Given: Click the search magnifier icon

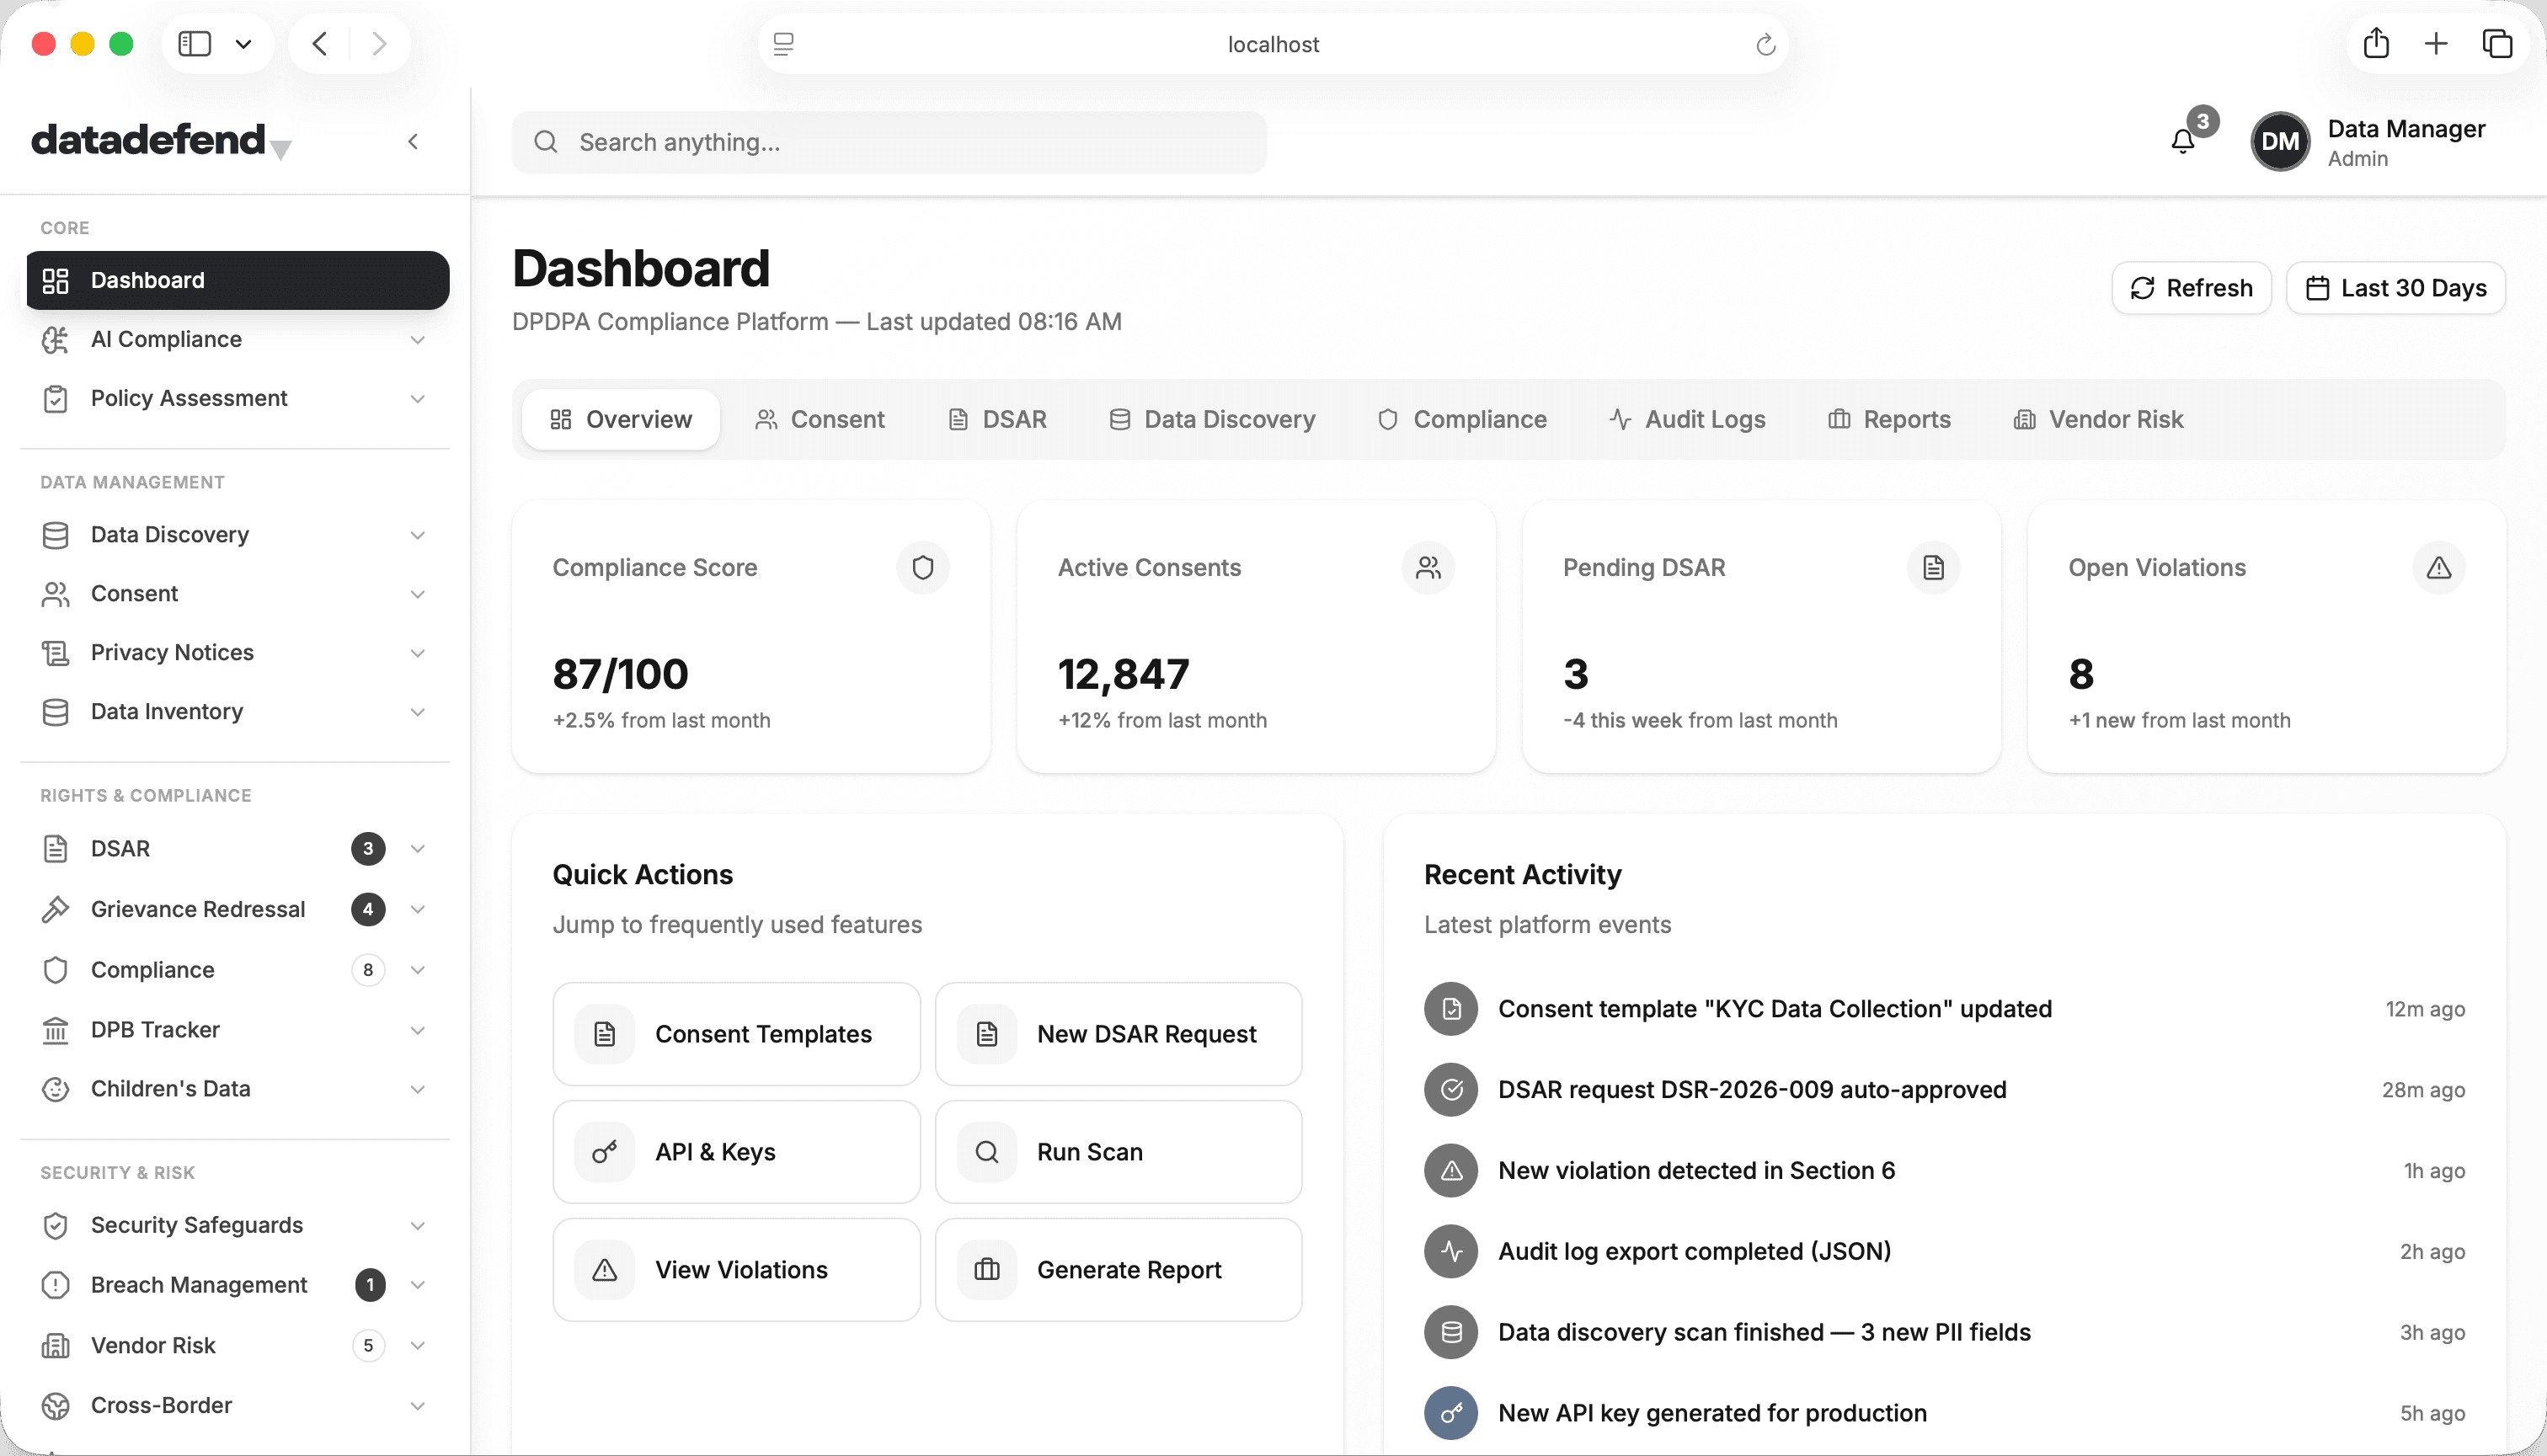Looking at the screenshot, I should pyautogui.click(x=546, y=142).
